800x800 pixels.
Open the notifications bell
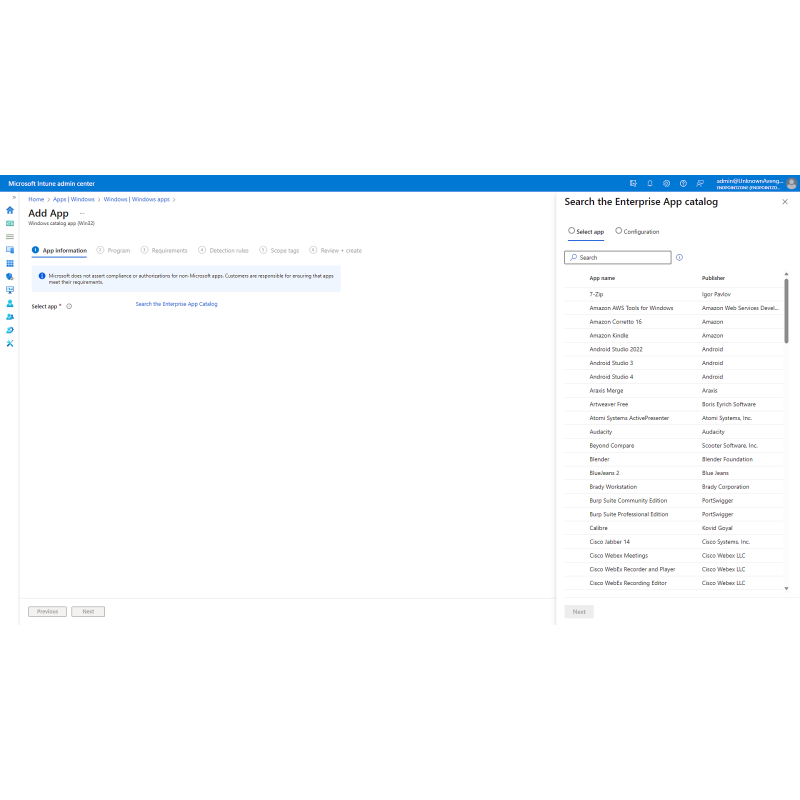point(650,184)
